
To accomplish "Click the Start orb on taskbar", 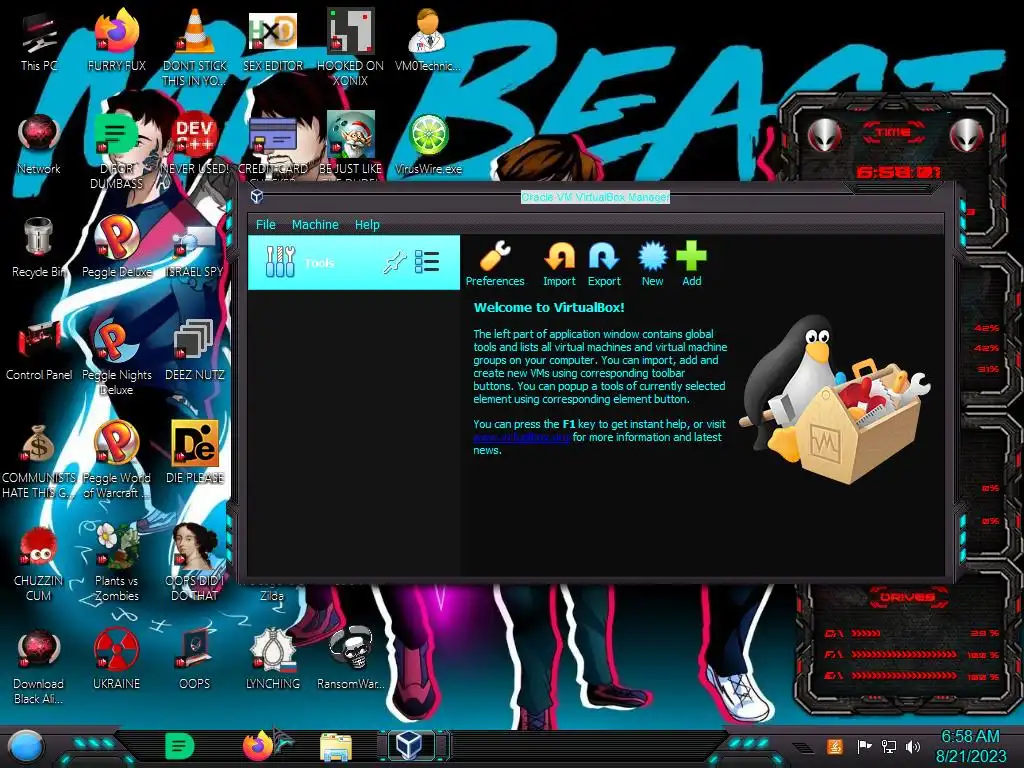I will pyautogui.click(x=25, y=746).
